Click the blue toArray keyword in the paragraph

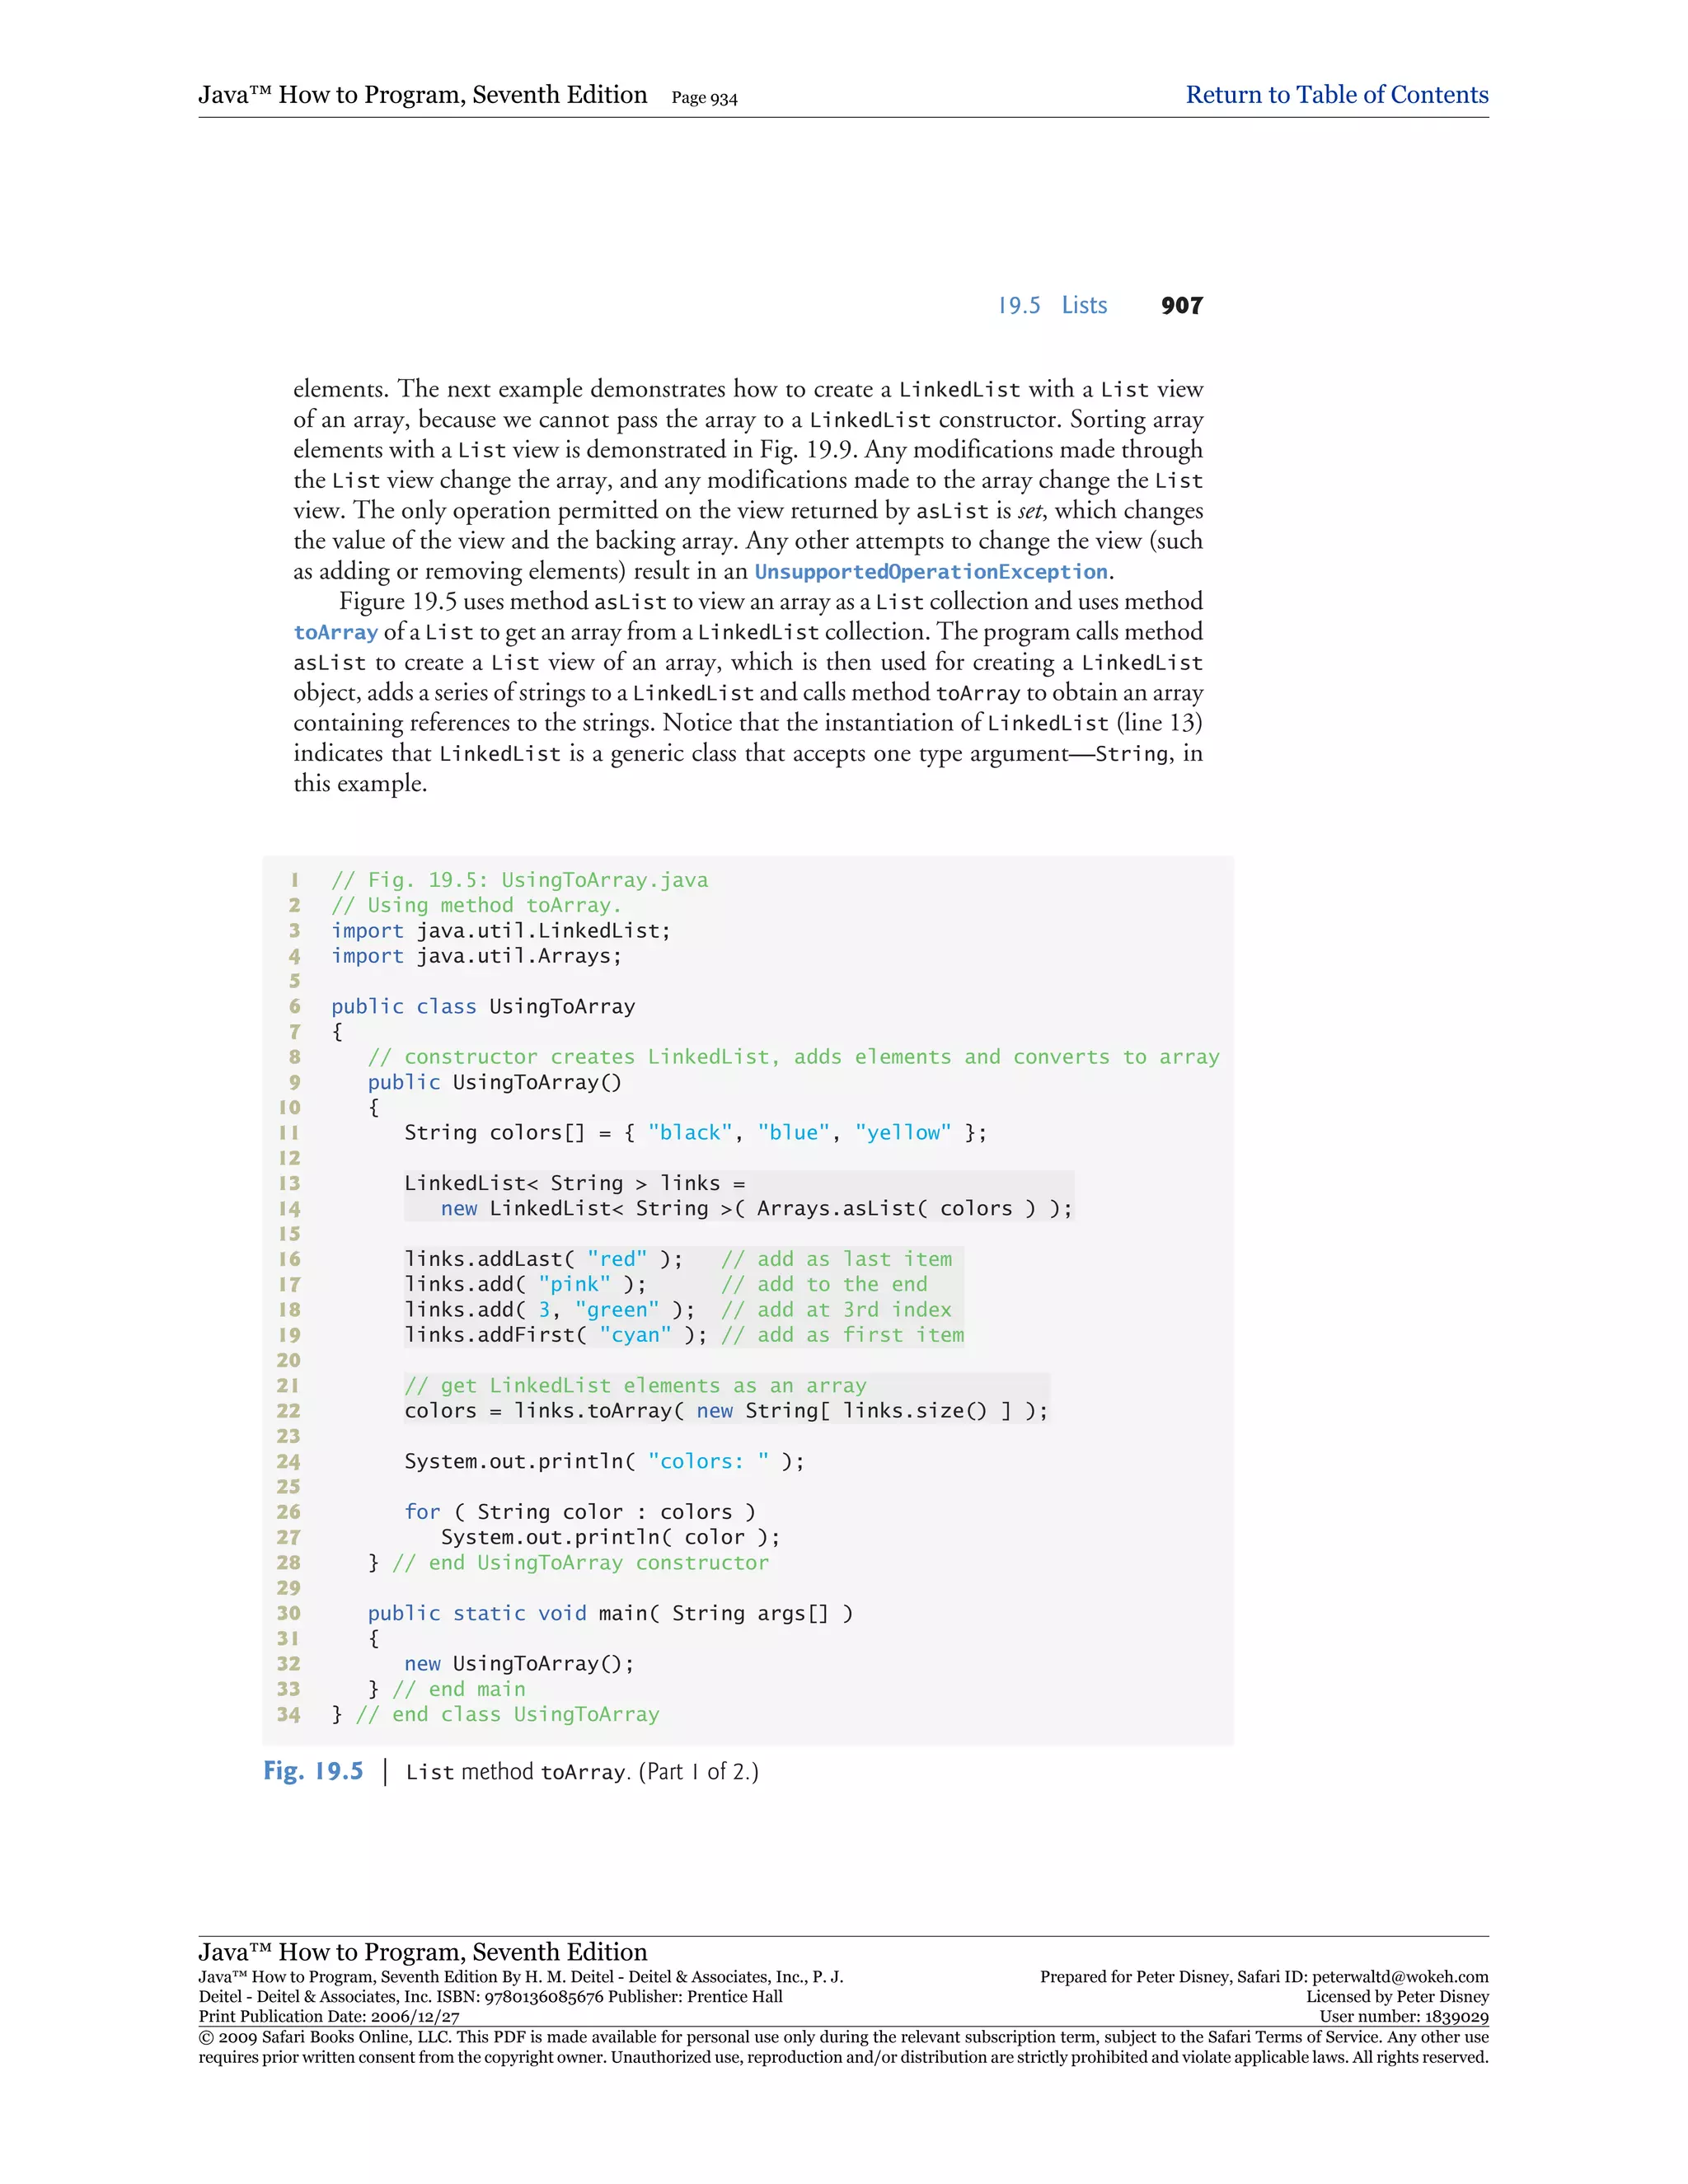(335, 632)
